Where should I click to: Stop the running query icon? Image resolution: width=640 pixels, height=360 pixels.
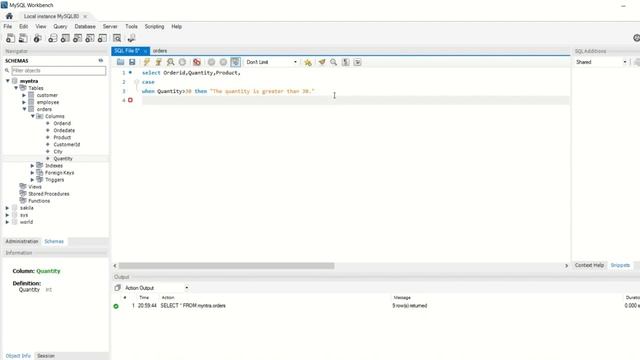pyautogui.click(x=182, y=62)
